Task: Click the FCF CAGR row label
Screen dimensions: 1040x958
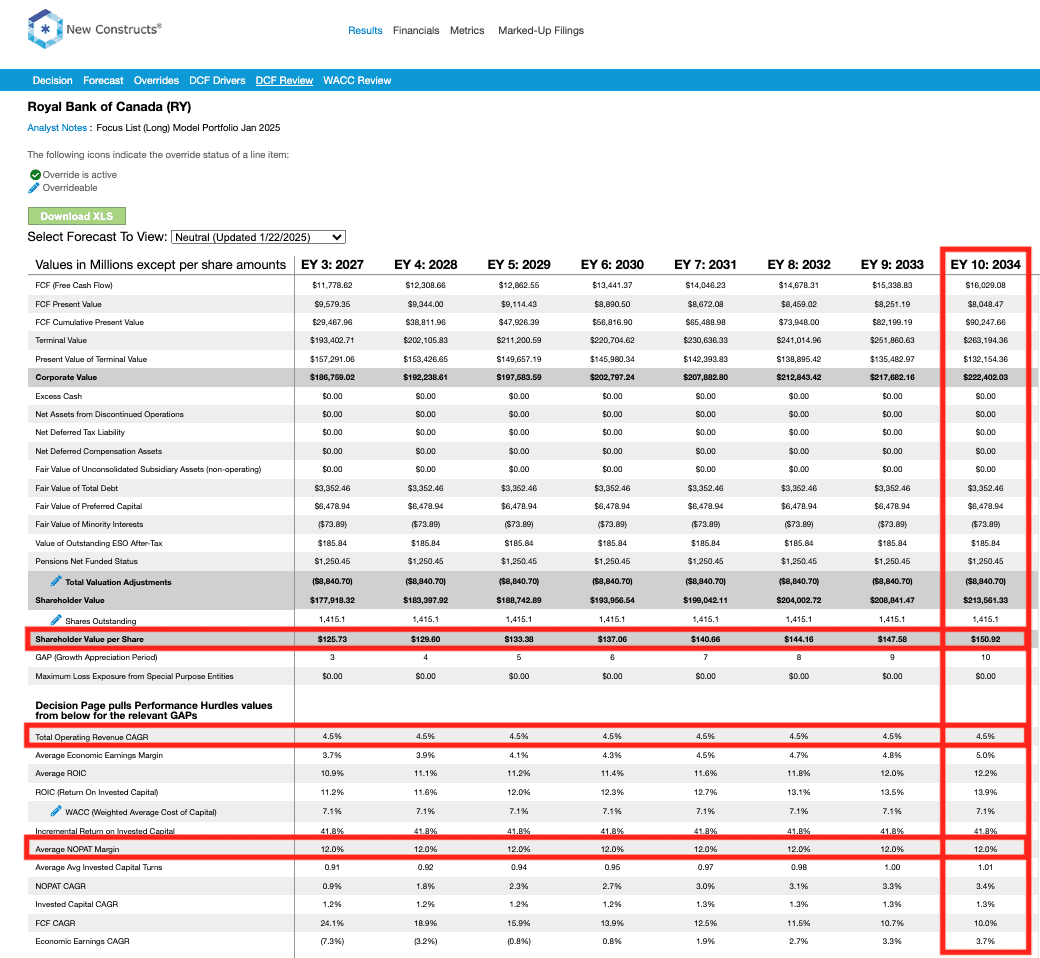Action: click(55, 924)
